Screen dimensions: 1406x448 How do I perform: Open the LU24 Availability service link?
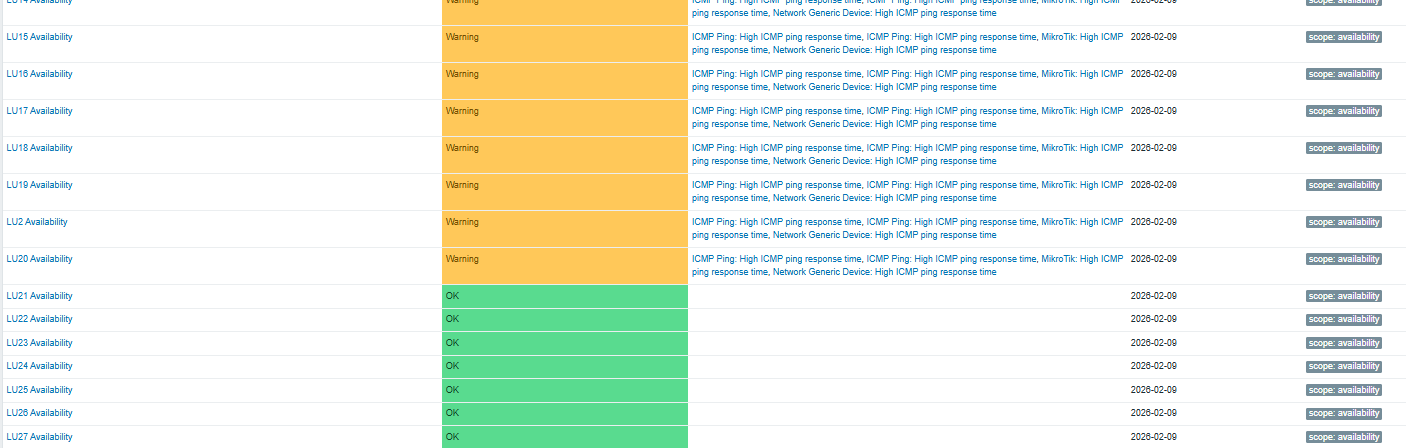point(39,366)
